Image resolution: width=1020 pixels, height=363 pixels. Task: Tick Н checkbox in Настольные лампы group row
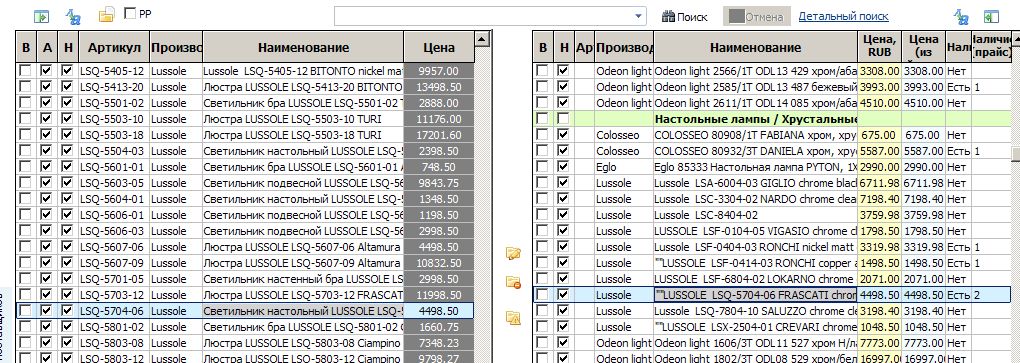(563, 119)
